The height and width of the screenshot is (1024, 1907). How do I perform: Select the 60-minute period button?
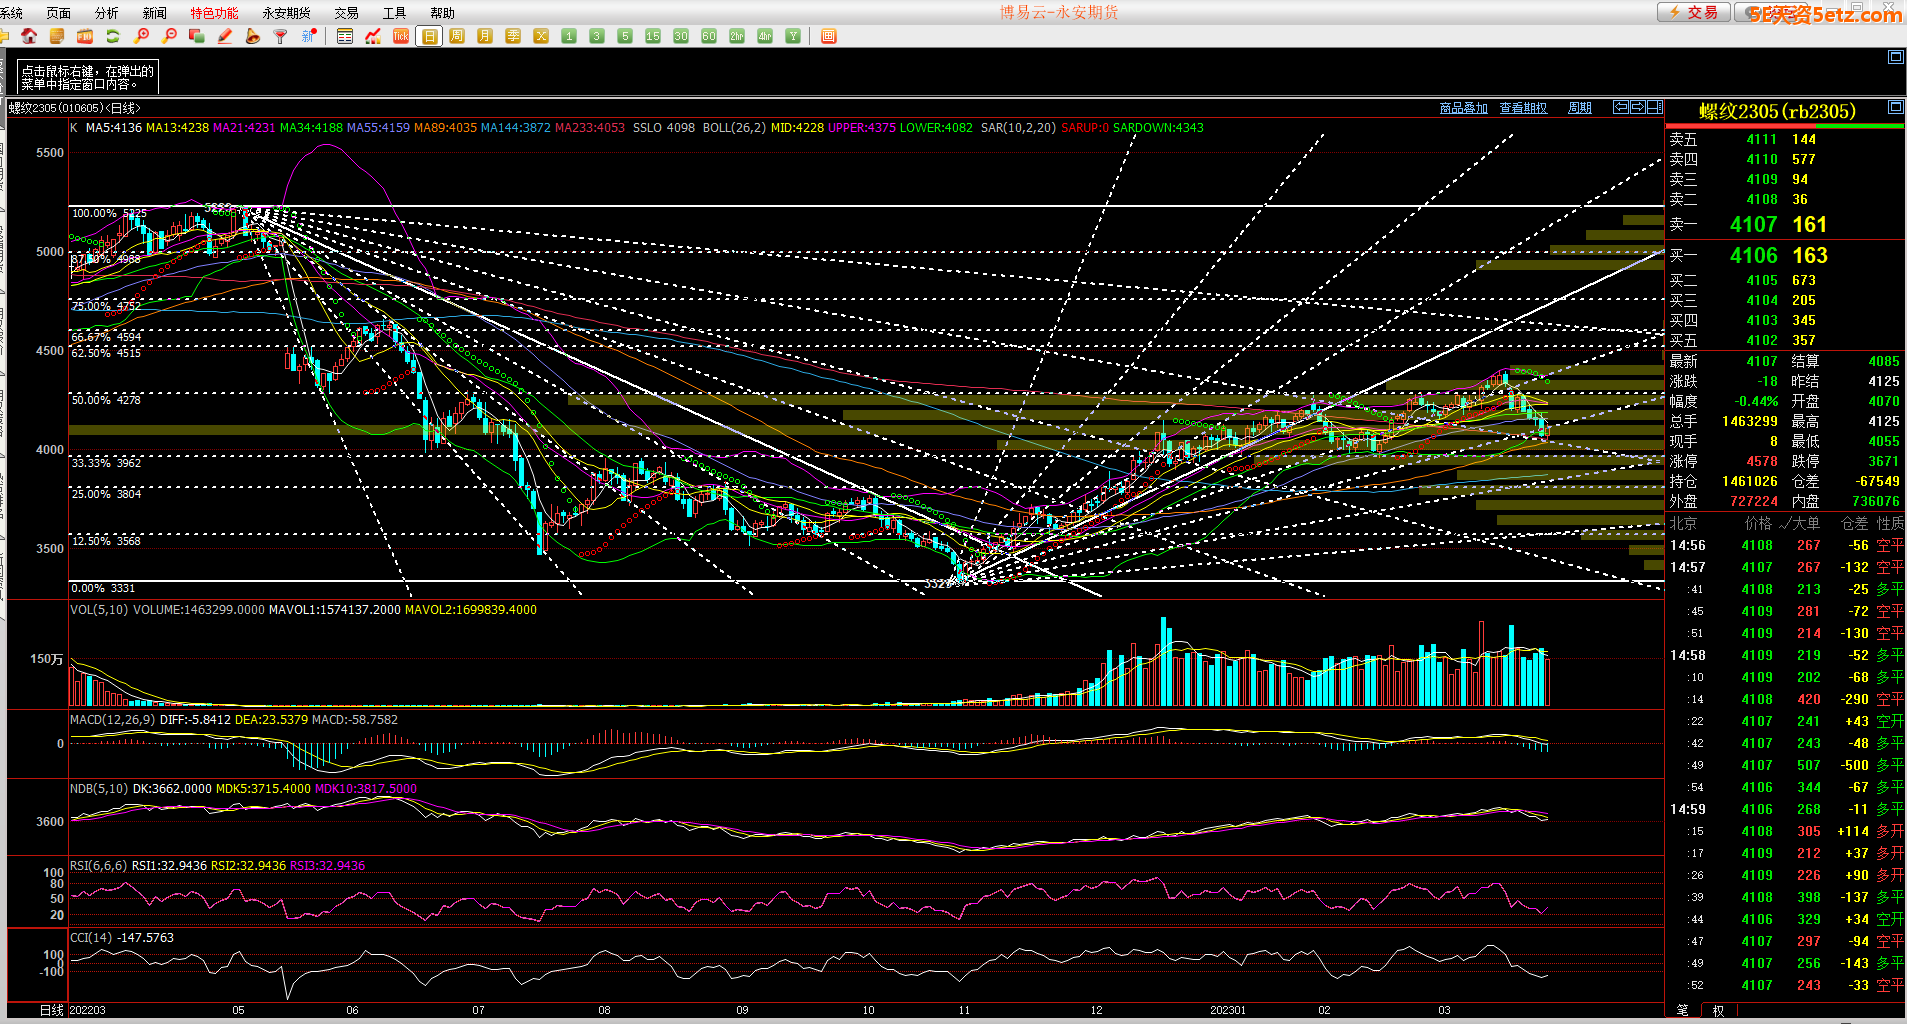point(709,36)
